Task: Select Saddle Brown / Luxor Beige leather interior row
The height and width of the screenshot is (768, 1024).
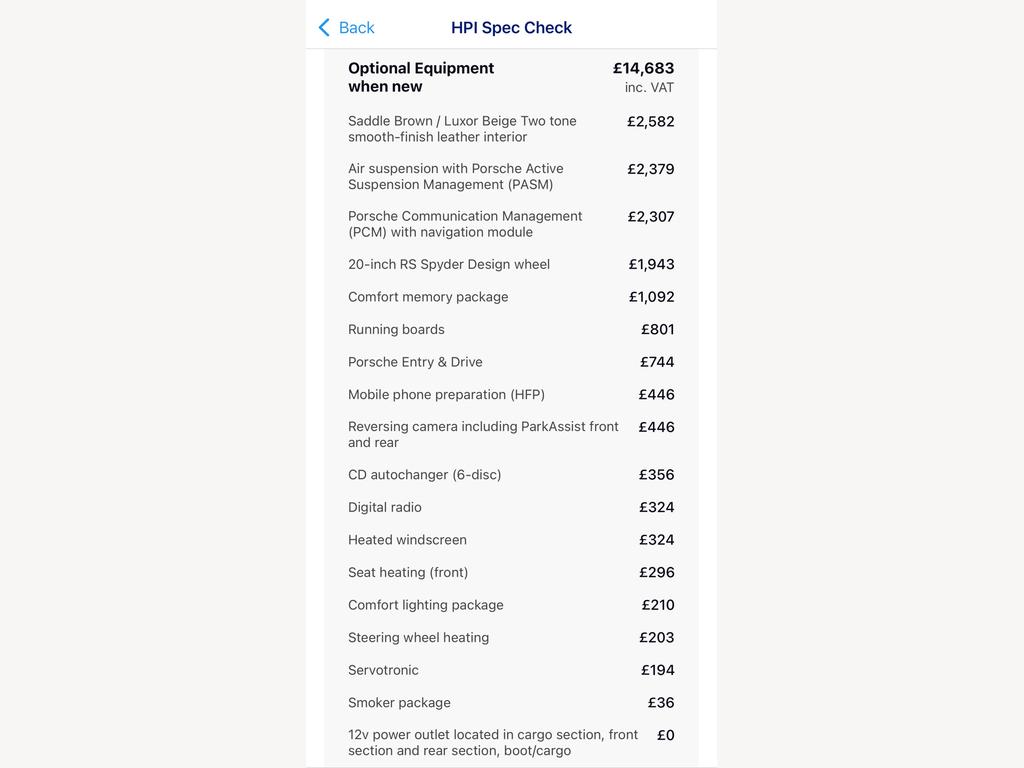Action: (511, 129)
